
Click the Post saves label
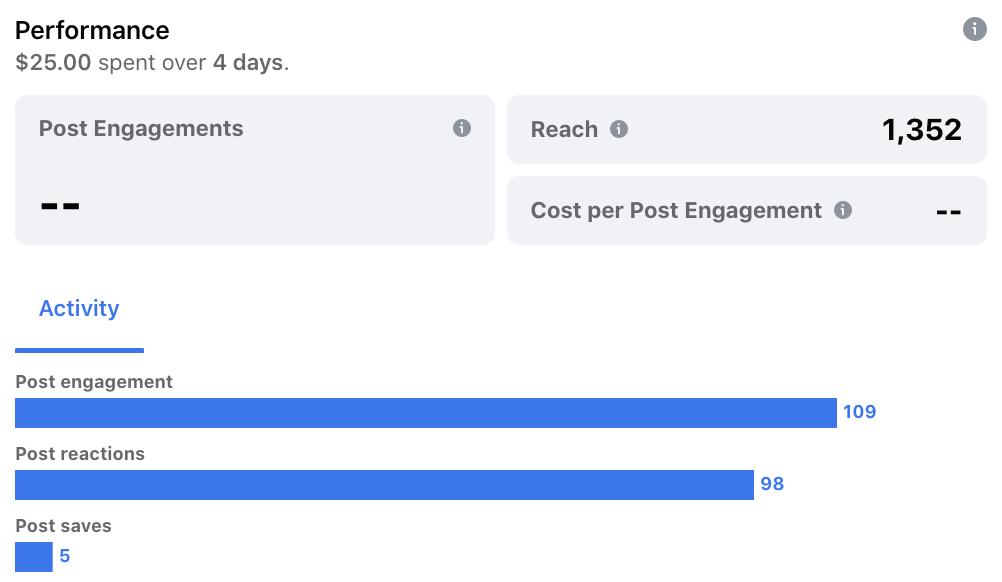point(63,526)
